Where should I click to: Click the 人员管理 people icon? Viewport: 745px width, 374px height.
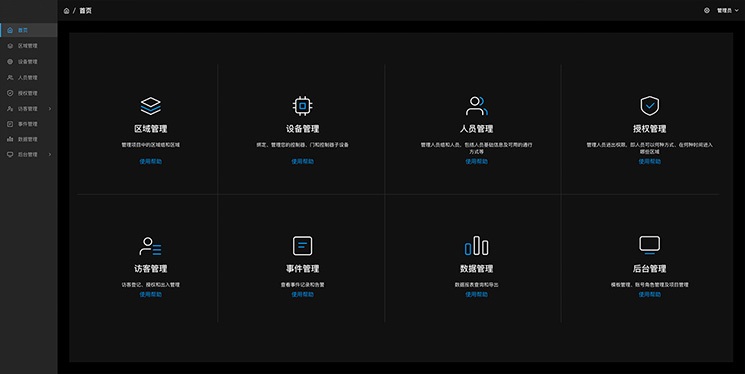(x=477, y=106)
